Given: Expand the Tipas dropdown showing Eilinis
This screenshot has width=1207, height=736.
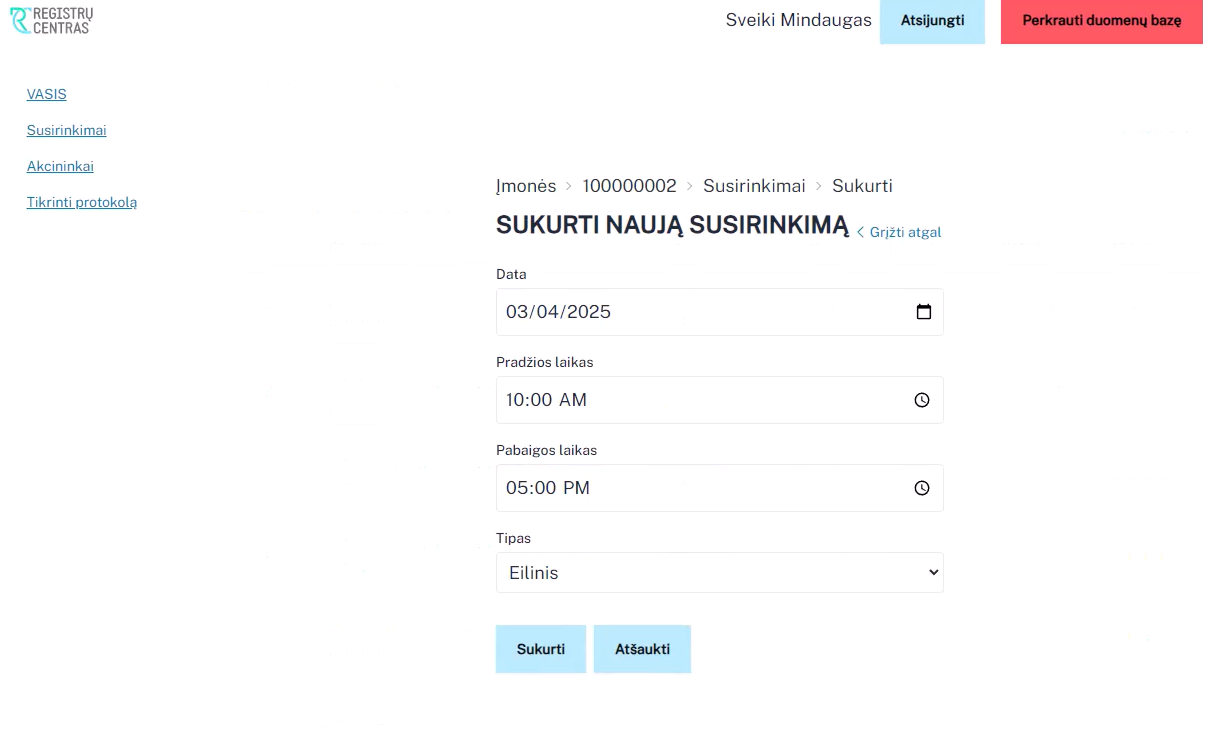Looking at the screenshot, I should pyautogui.click(x=720, y=573).
